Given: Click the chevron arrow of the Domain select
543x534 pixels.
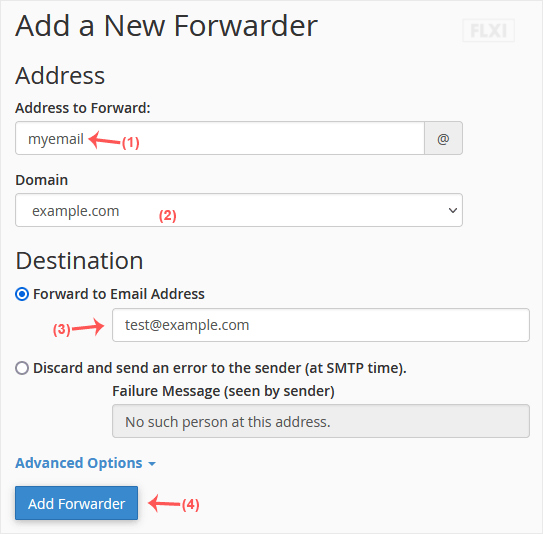Looking at the screenshot, I should [453, 210].
